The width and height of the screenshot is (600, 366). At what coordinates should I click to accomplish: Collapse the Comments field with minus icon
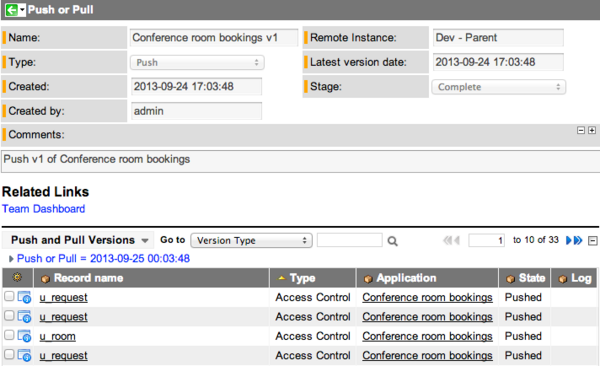pyautogui.click(x=580, y=131)
